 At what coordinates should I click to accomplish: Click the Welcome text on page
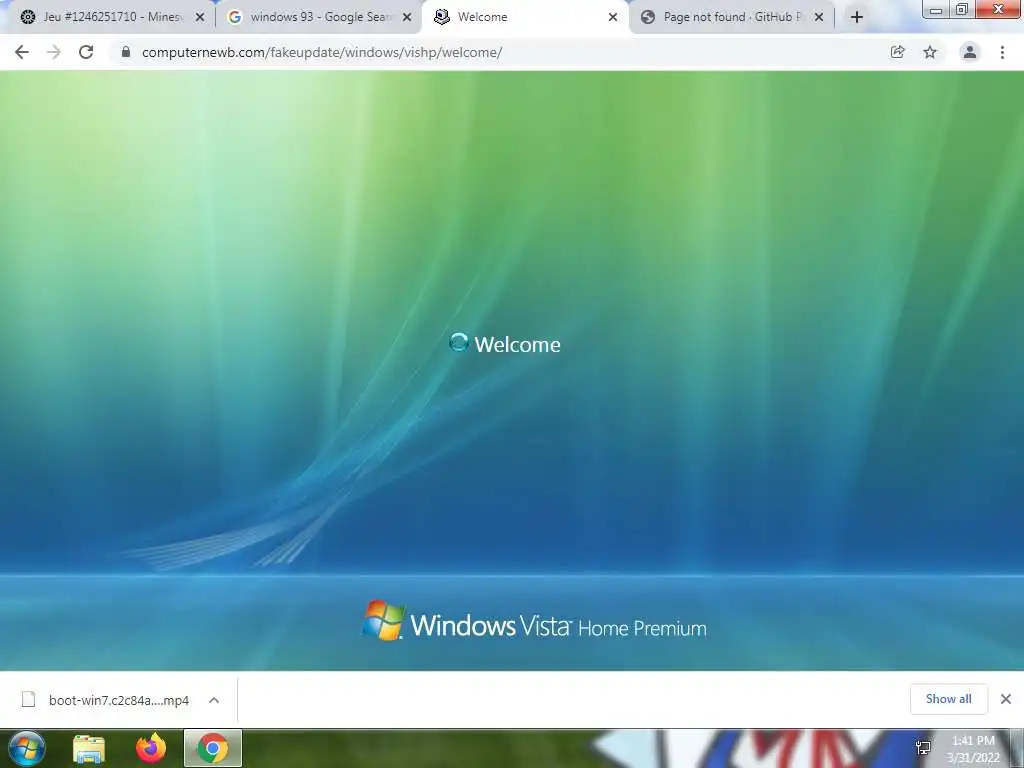pyautogui.click(x=517, y=345)
